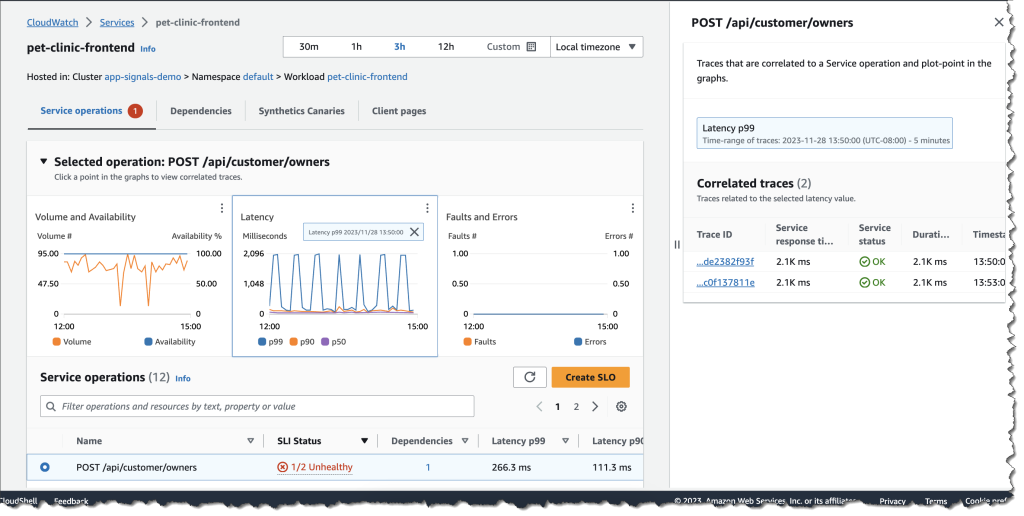1024x516 pixels.
Task: Toggle the p99 legend series
Action: [269, 341]
